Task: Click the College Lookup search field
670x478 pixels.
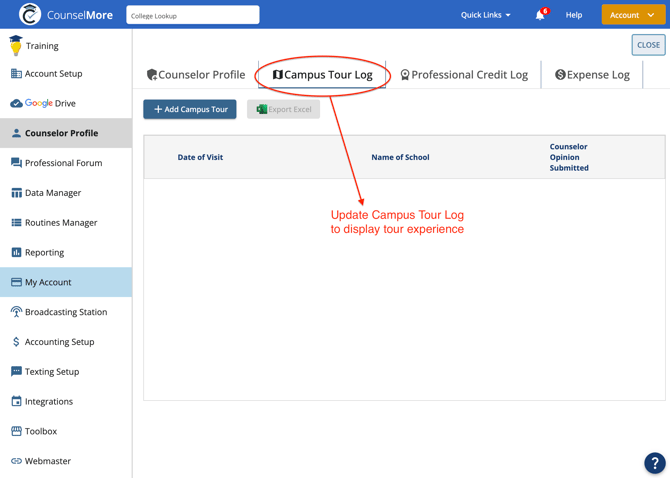Action: 193,15
